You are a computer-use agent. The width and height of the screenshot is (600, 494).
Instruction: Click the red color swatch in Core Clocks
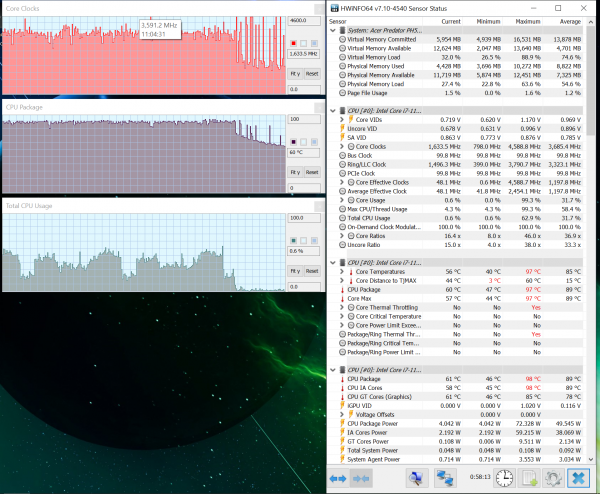coord(293,43)
